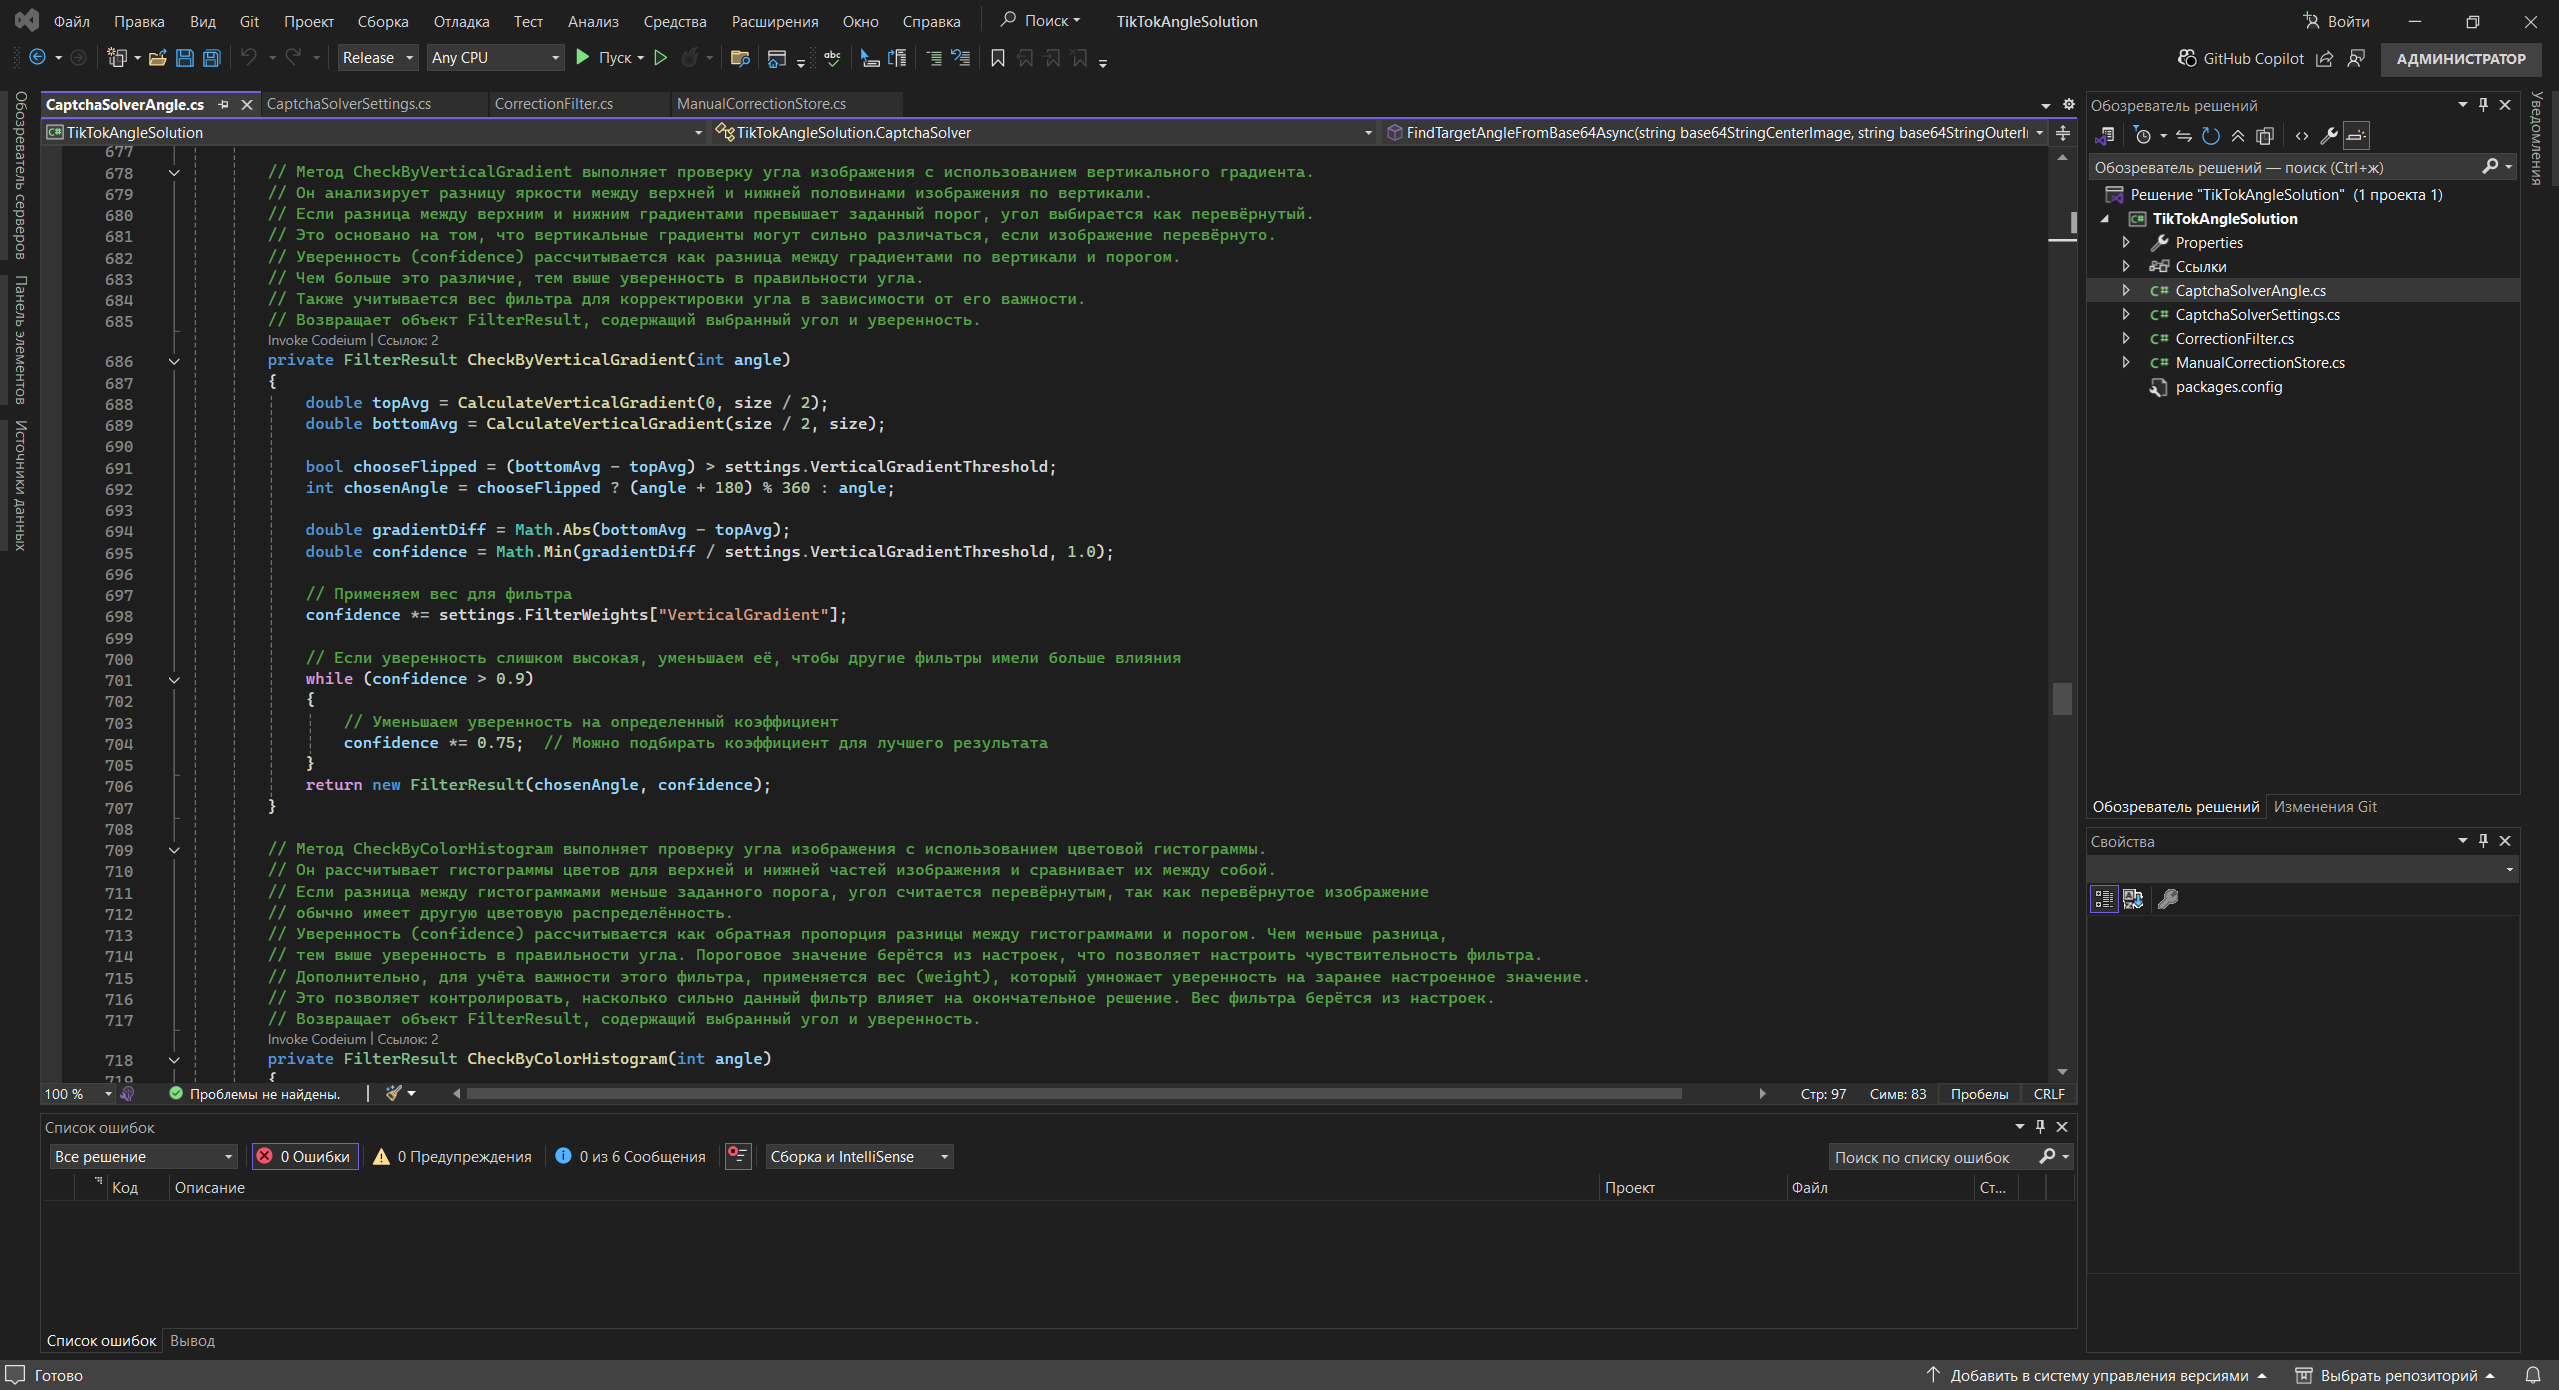Open the Release configuration dropdown
Viewport: 2559px width, 1390px height.
pyautogui.click(x=377, y=58)
